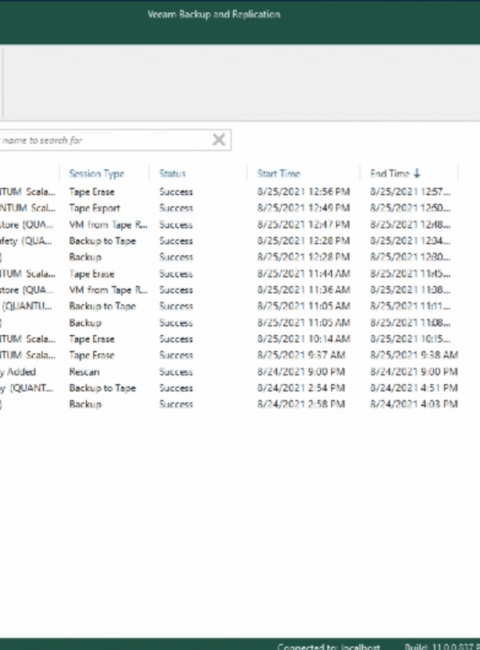480x650 pixels.
Task: Select end time 8/25/2021 9:38 AM
Action: tap(414, 355)
